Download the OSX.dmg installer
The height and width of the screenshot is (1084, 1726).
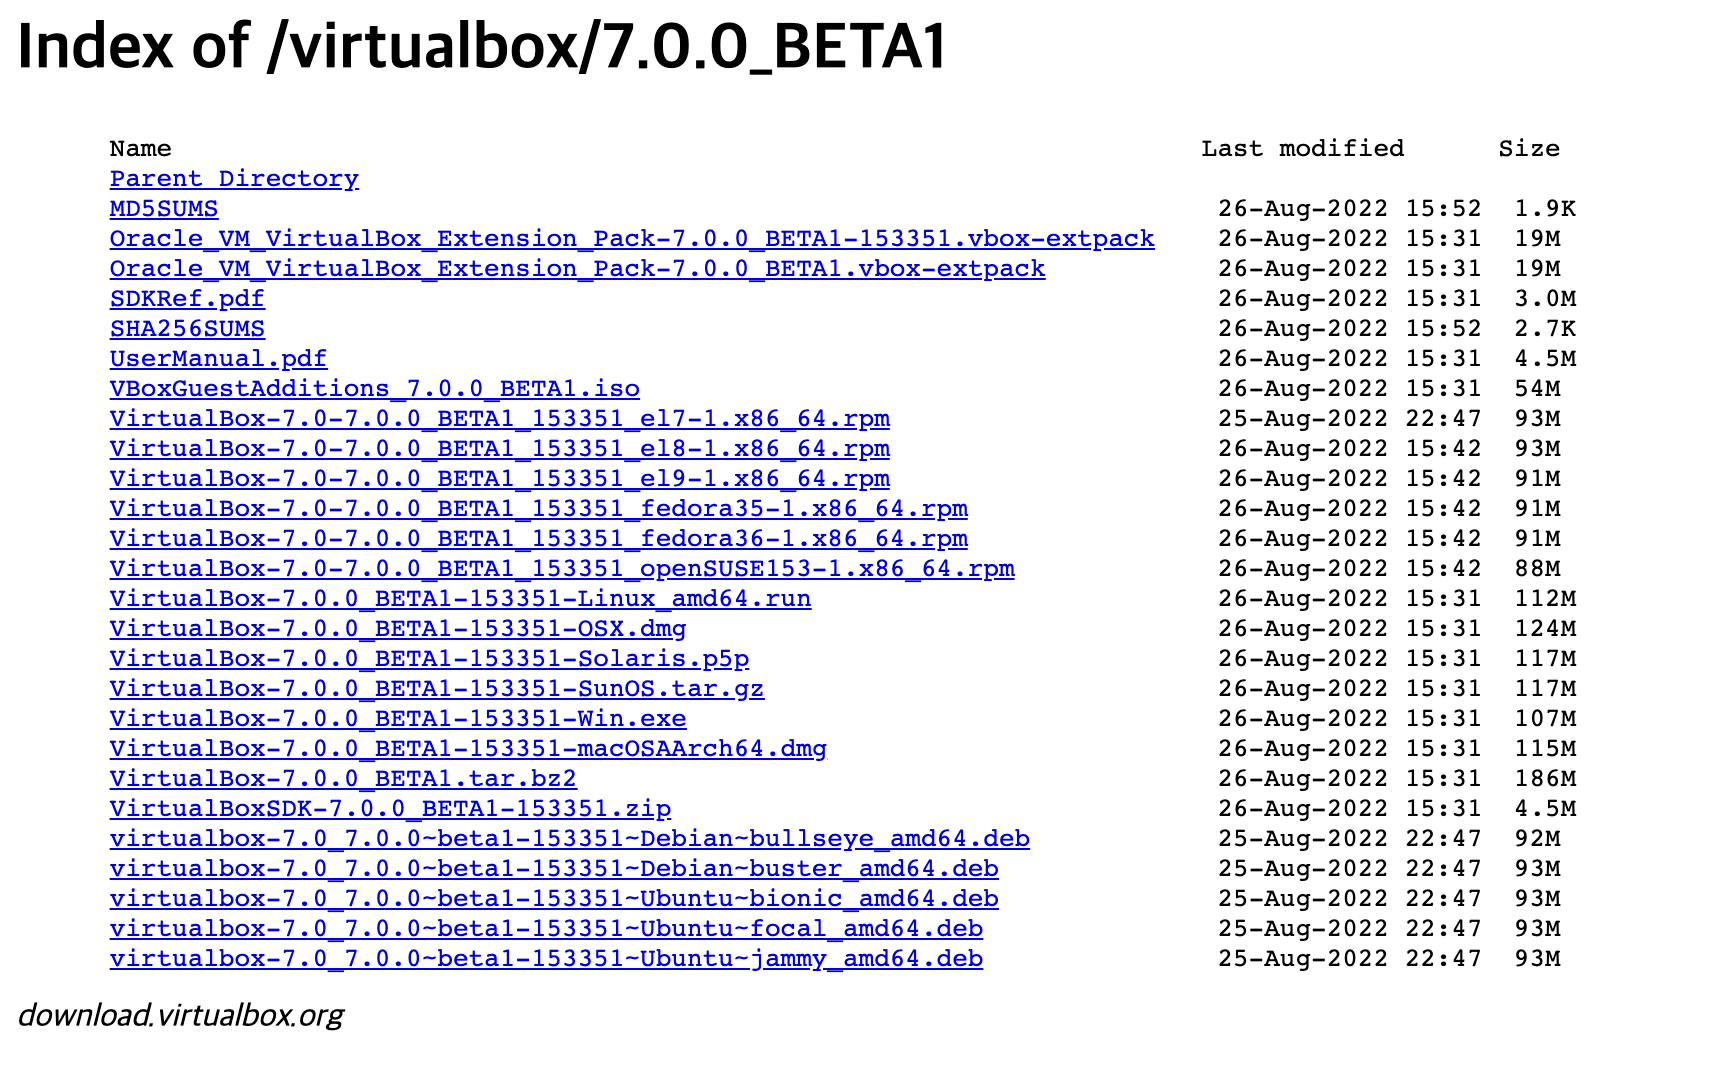[x=398, y=629]
